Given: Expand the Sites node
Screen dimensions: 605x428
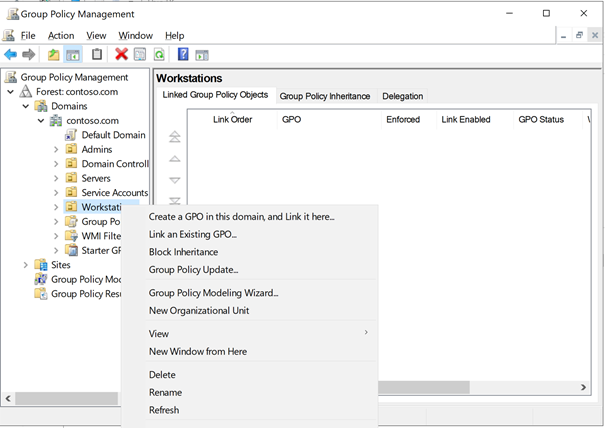Looking at the screenshot, I should [26, 265].
